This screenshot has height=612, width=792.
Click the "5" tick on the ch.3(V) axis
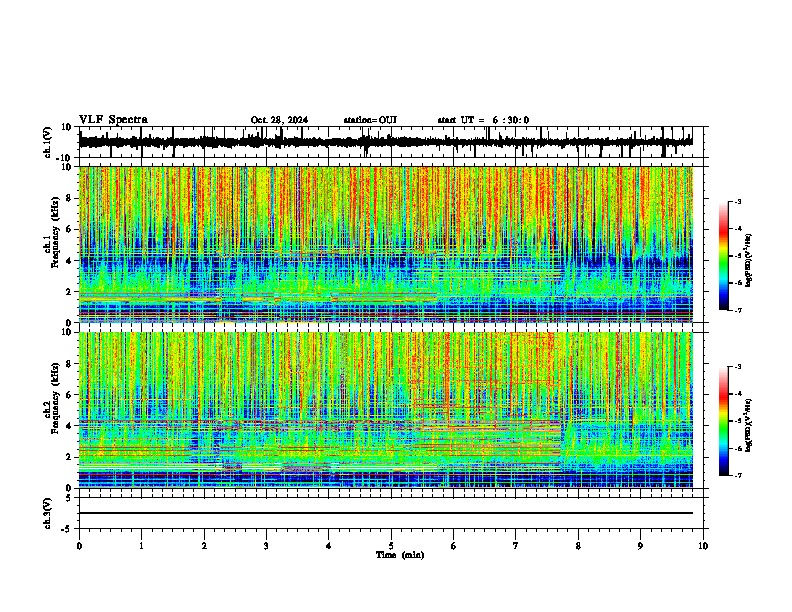[70, 498]
